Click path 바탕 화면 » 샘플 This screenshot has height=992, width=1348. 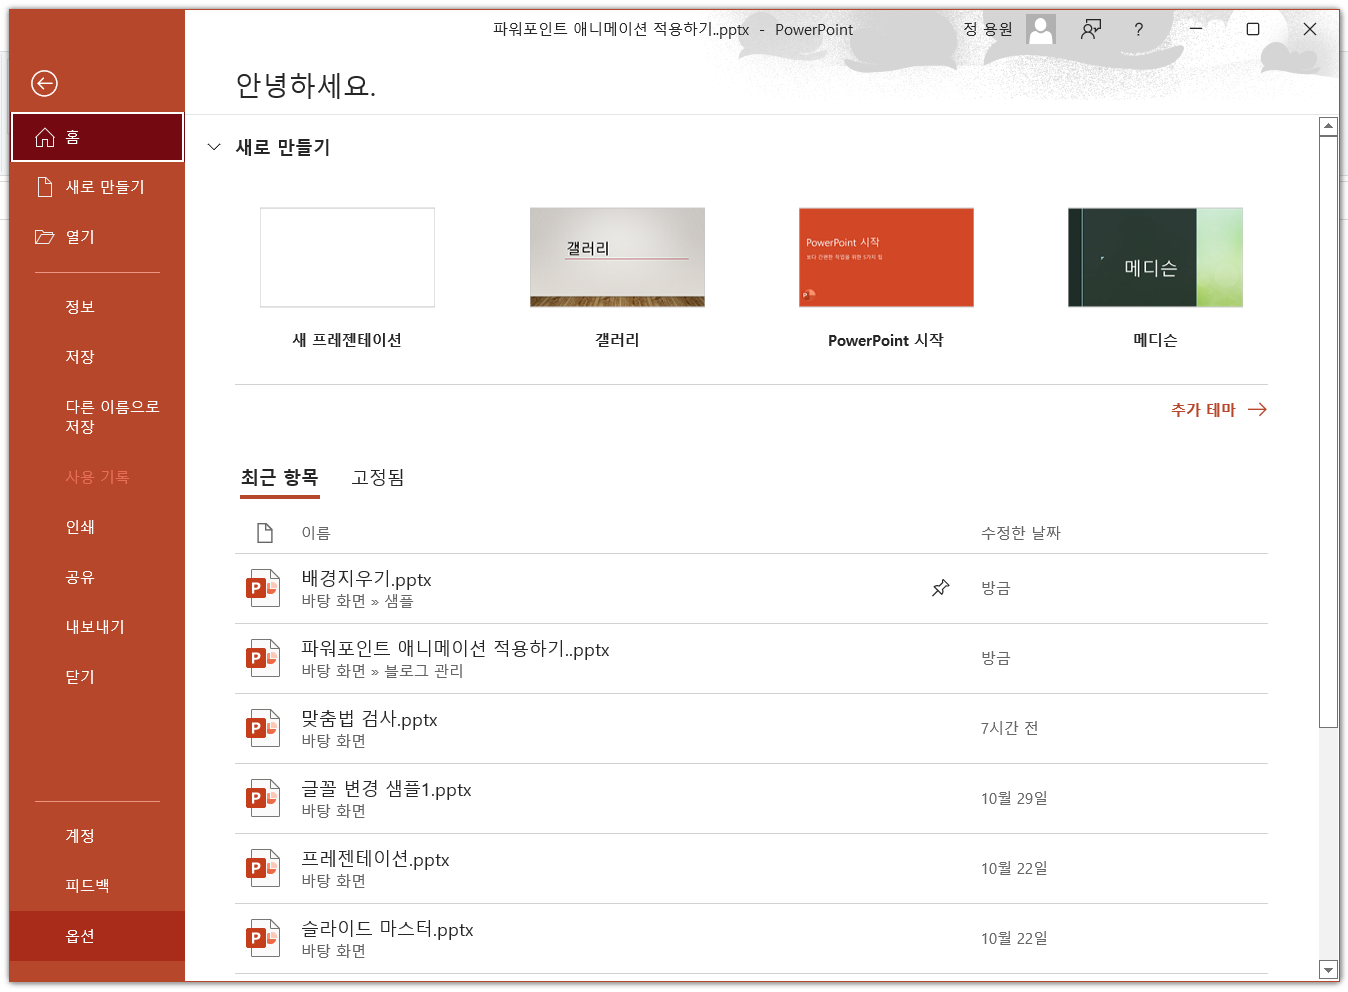358,601
